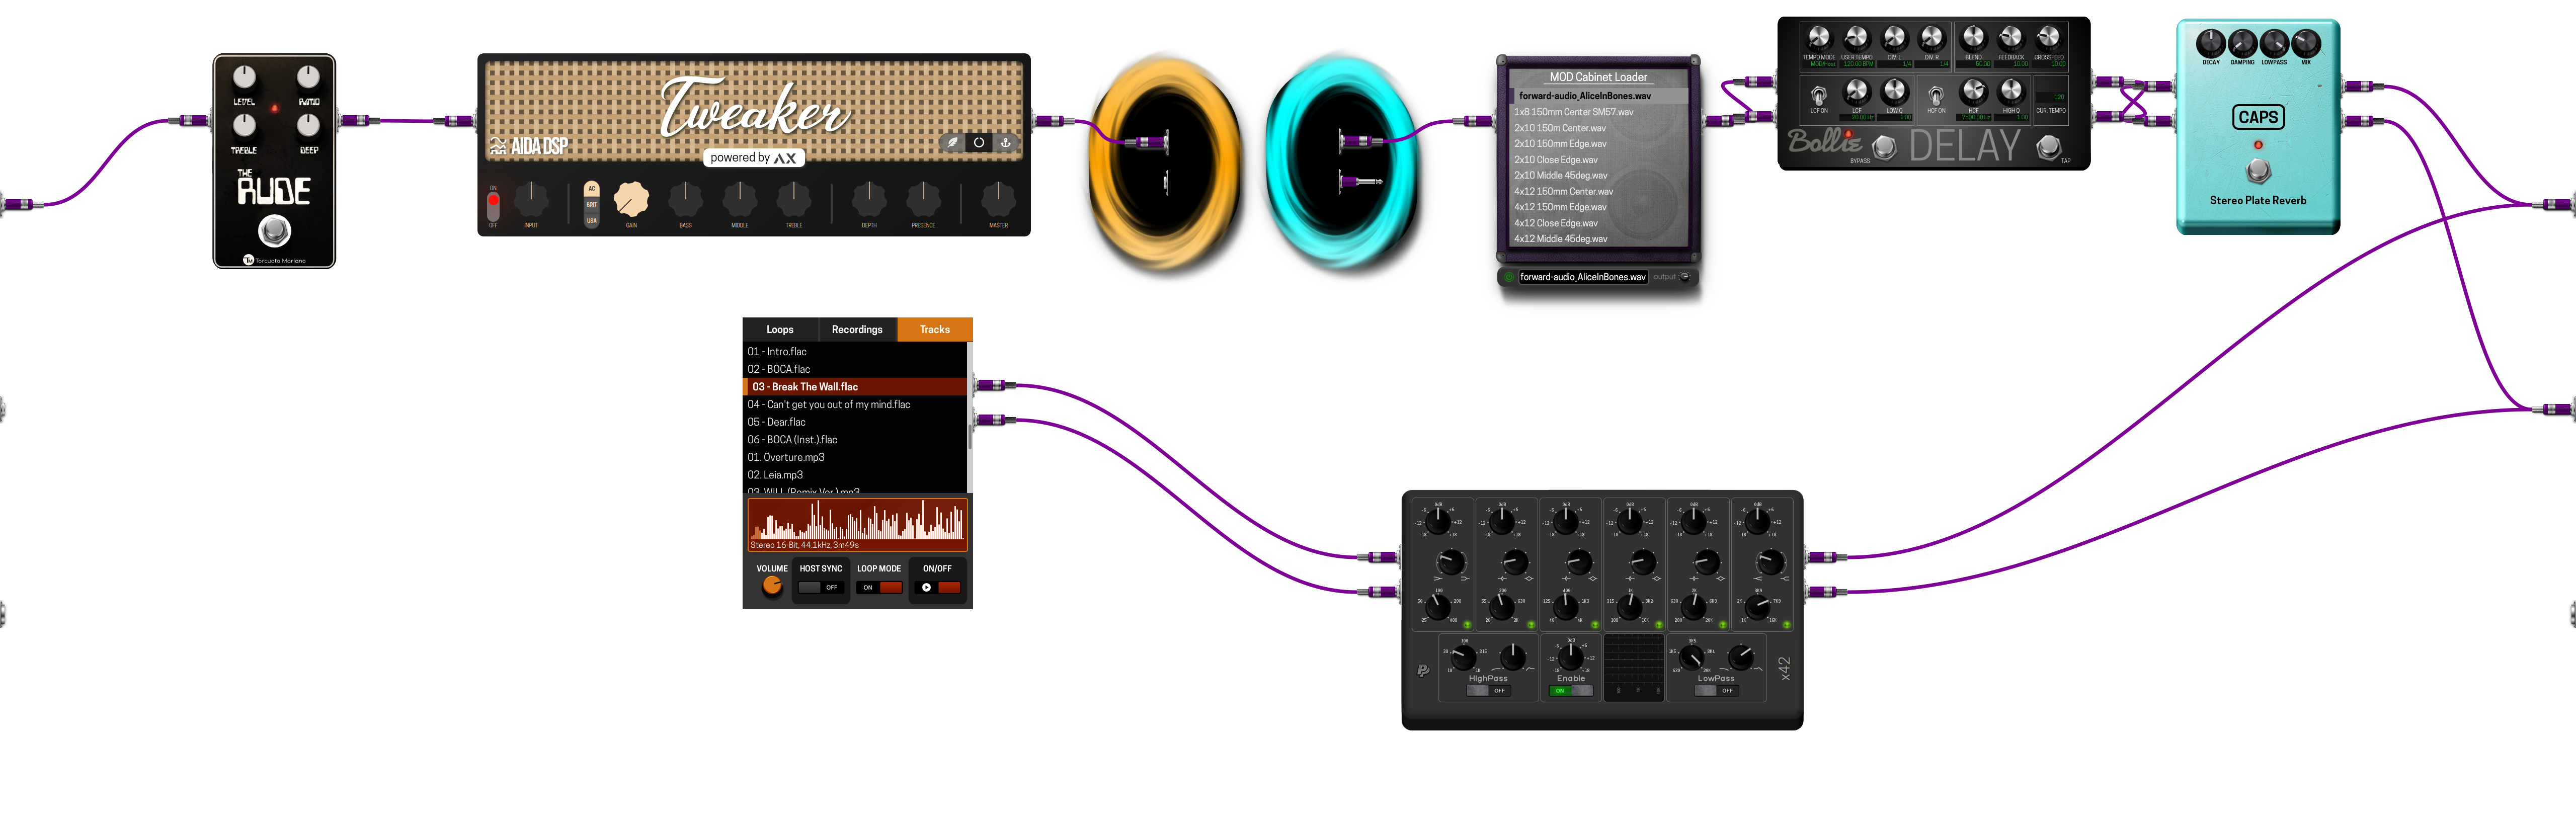Viewport: 2576px width, 819px height.
Task: Click the feather icon on Tweaker amp
Action: pos(952,142)
